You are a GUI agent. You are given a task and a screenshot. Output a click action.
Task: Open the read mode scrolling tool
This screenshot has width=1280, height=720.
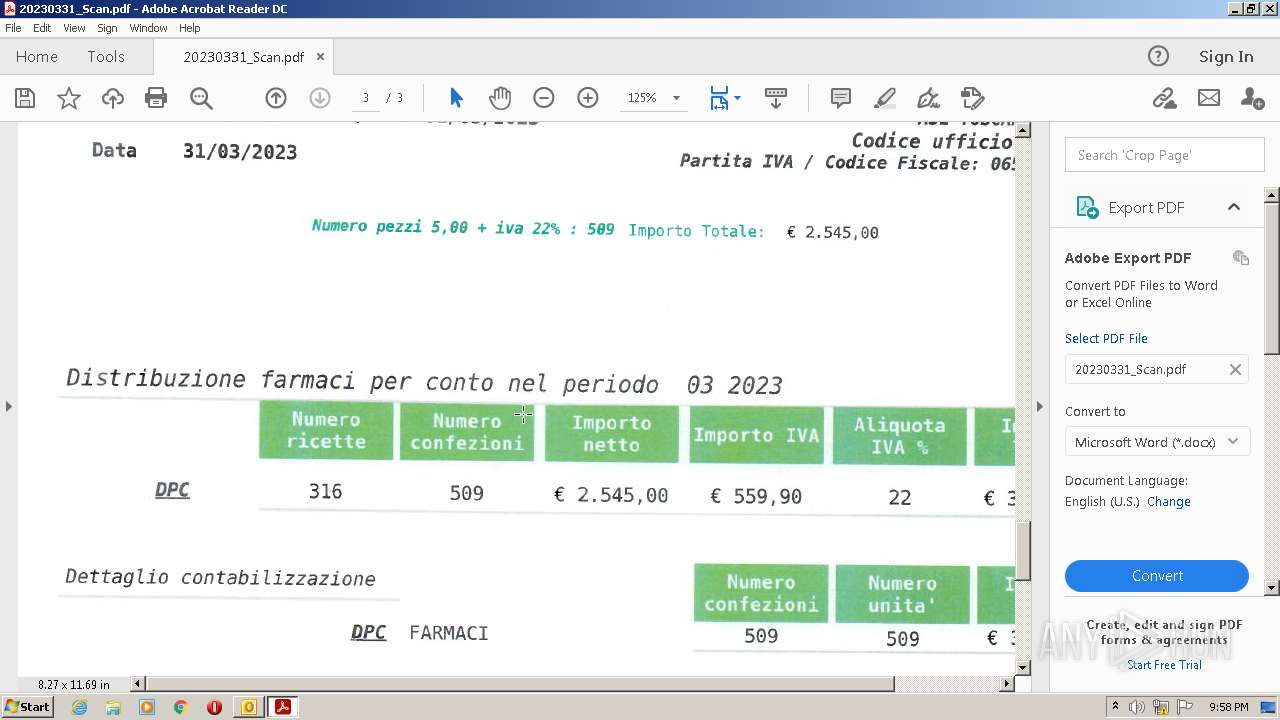(776, 98)
